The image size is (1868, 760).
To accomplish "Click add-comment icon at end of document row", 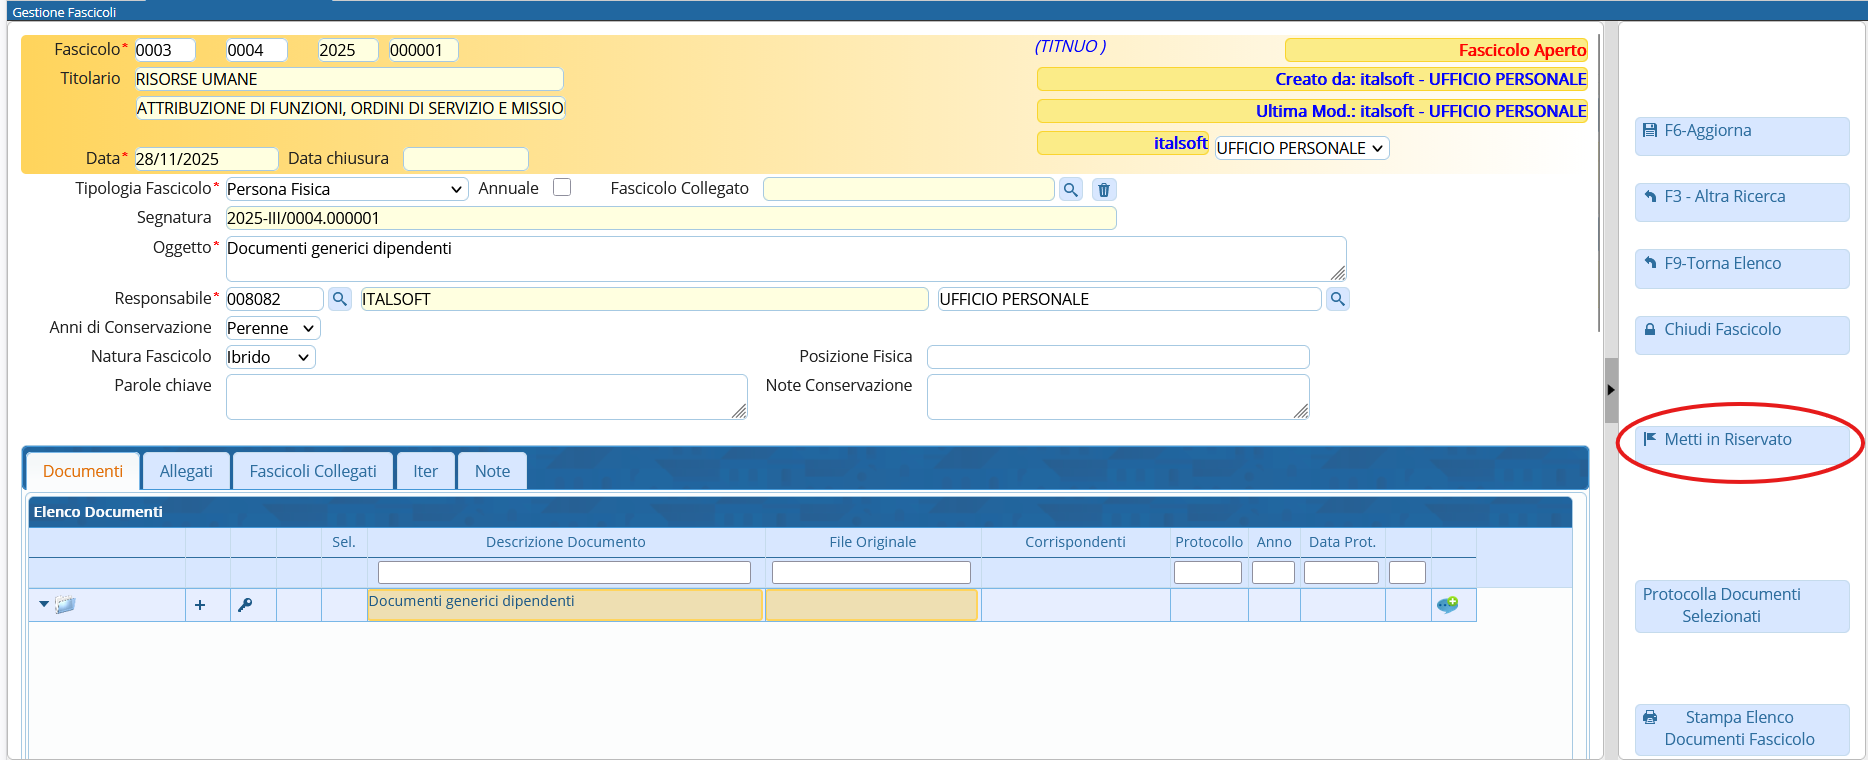I will coord(1447,605).
